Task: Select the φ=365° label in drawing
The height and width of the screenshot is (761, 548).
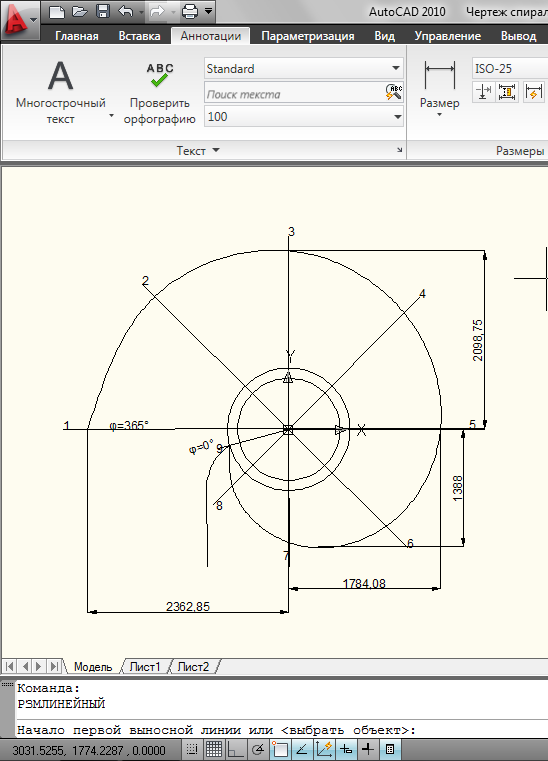Action: point(129,425)
